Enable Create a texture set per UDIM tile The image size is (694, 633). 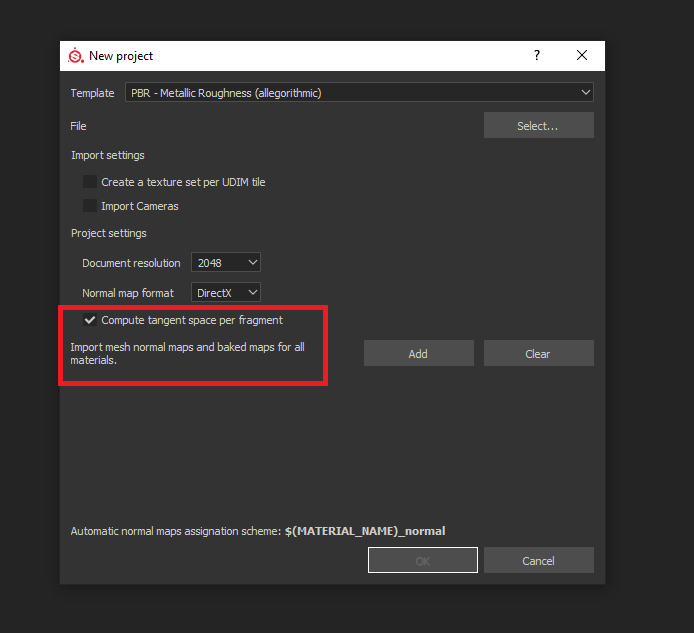click(x=90, y=181)
